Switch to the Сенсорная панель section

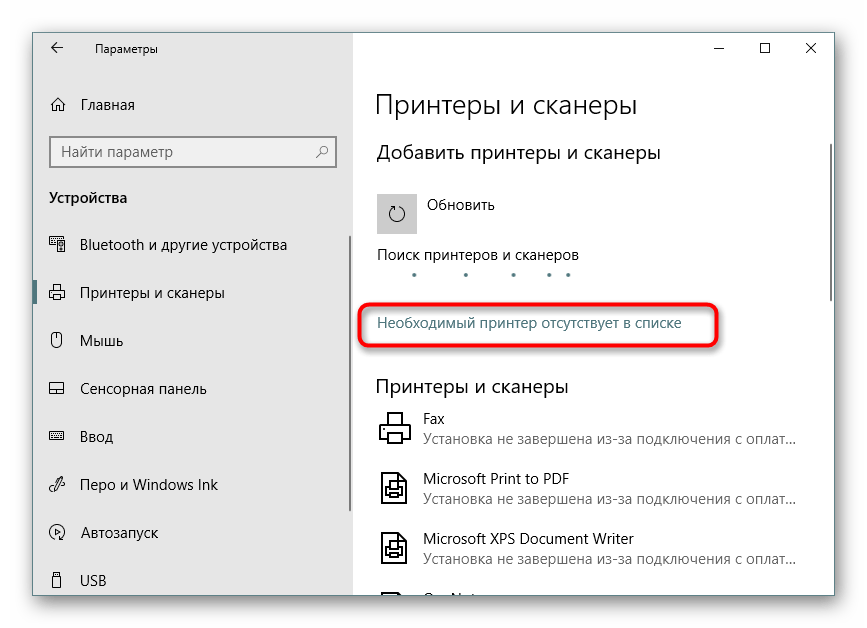coord(145,389)
